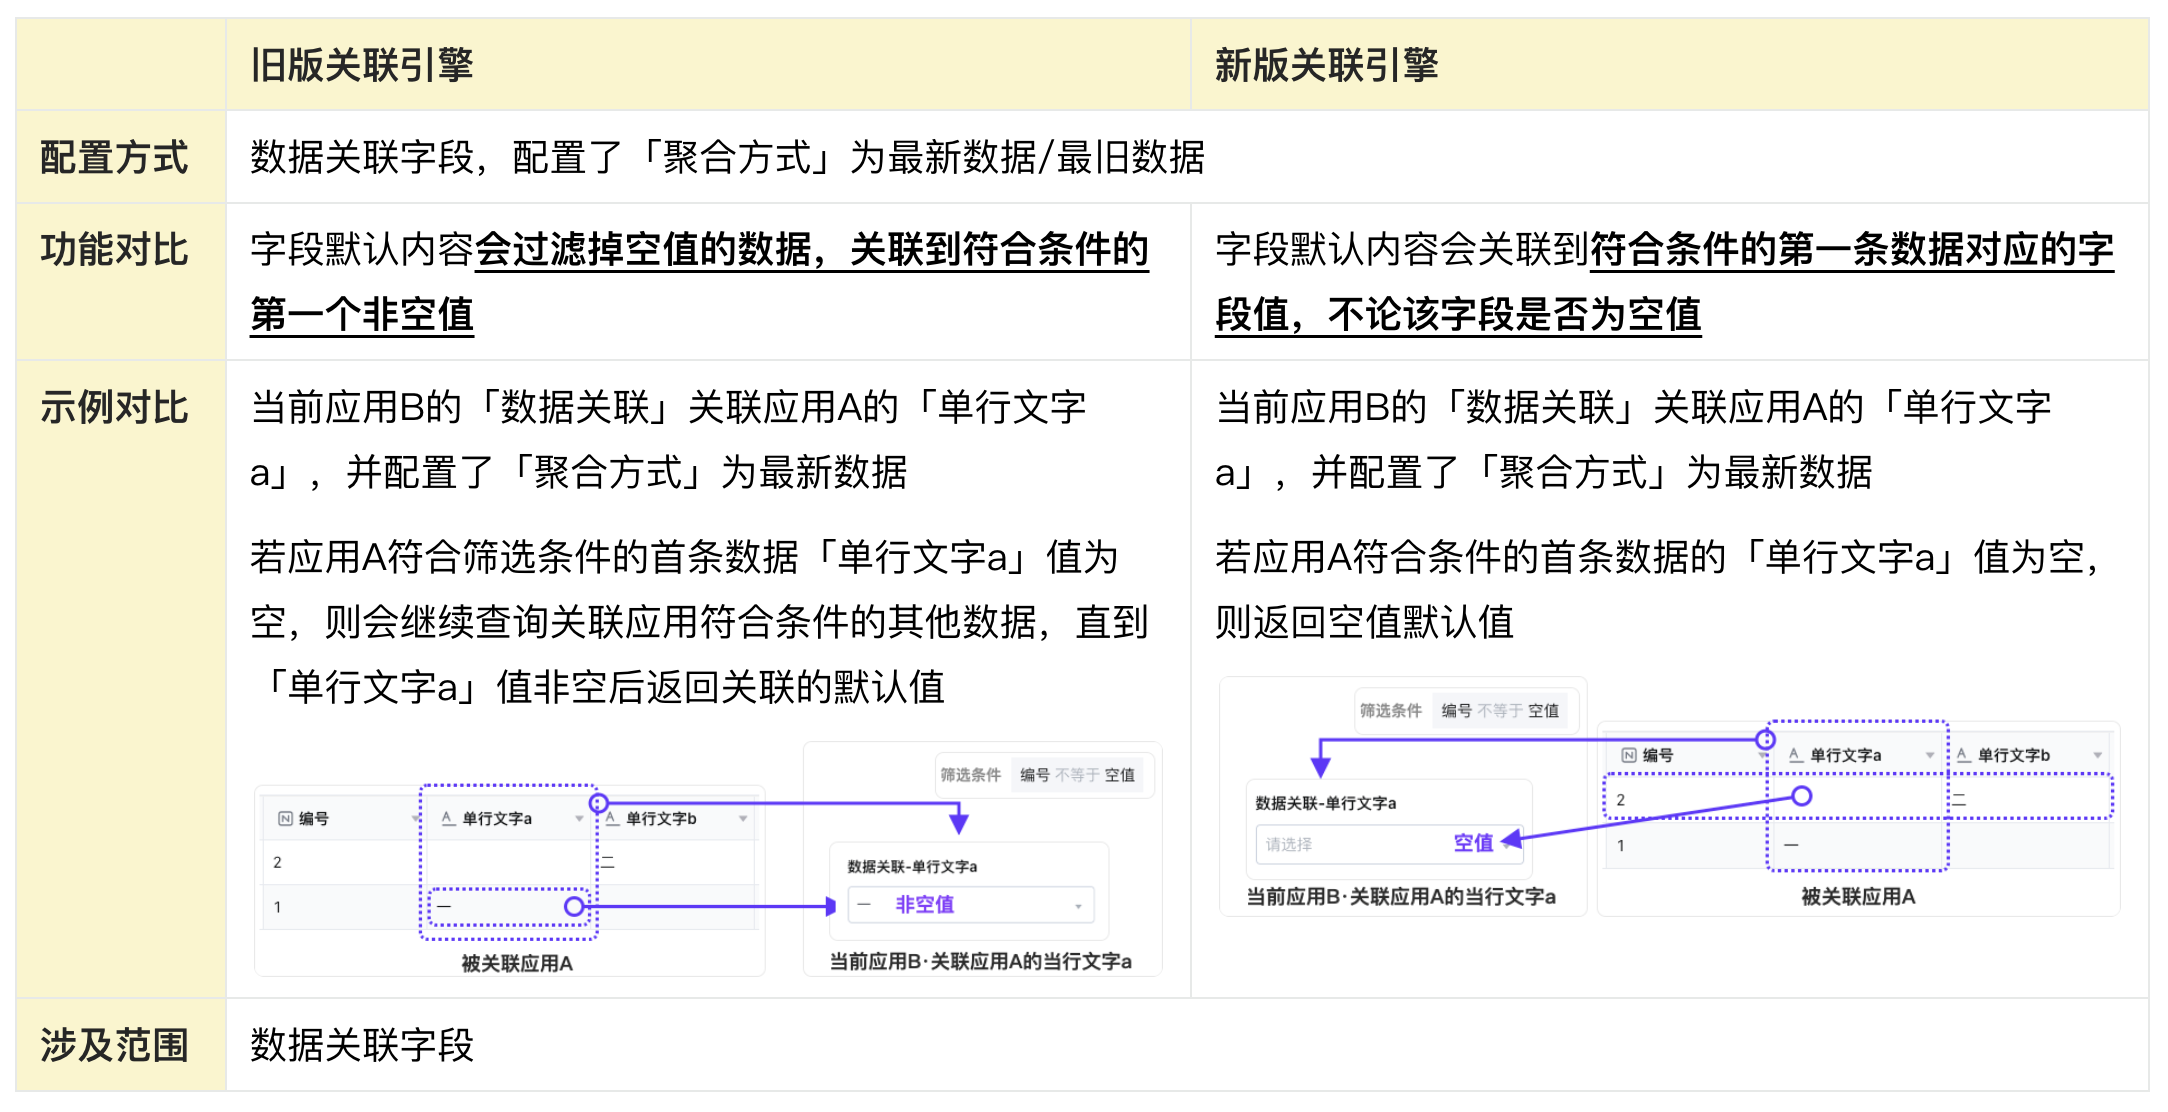Click row number 1 in the 新版 example table
This screenshot has height=1112, width=2168.
[x=1620, y=845]
